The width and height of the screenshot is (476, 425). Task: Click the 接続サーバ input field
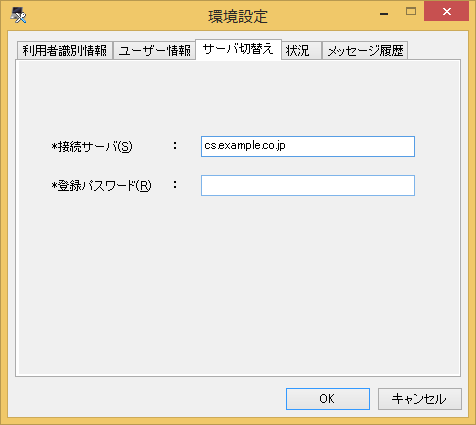[308, 146]
